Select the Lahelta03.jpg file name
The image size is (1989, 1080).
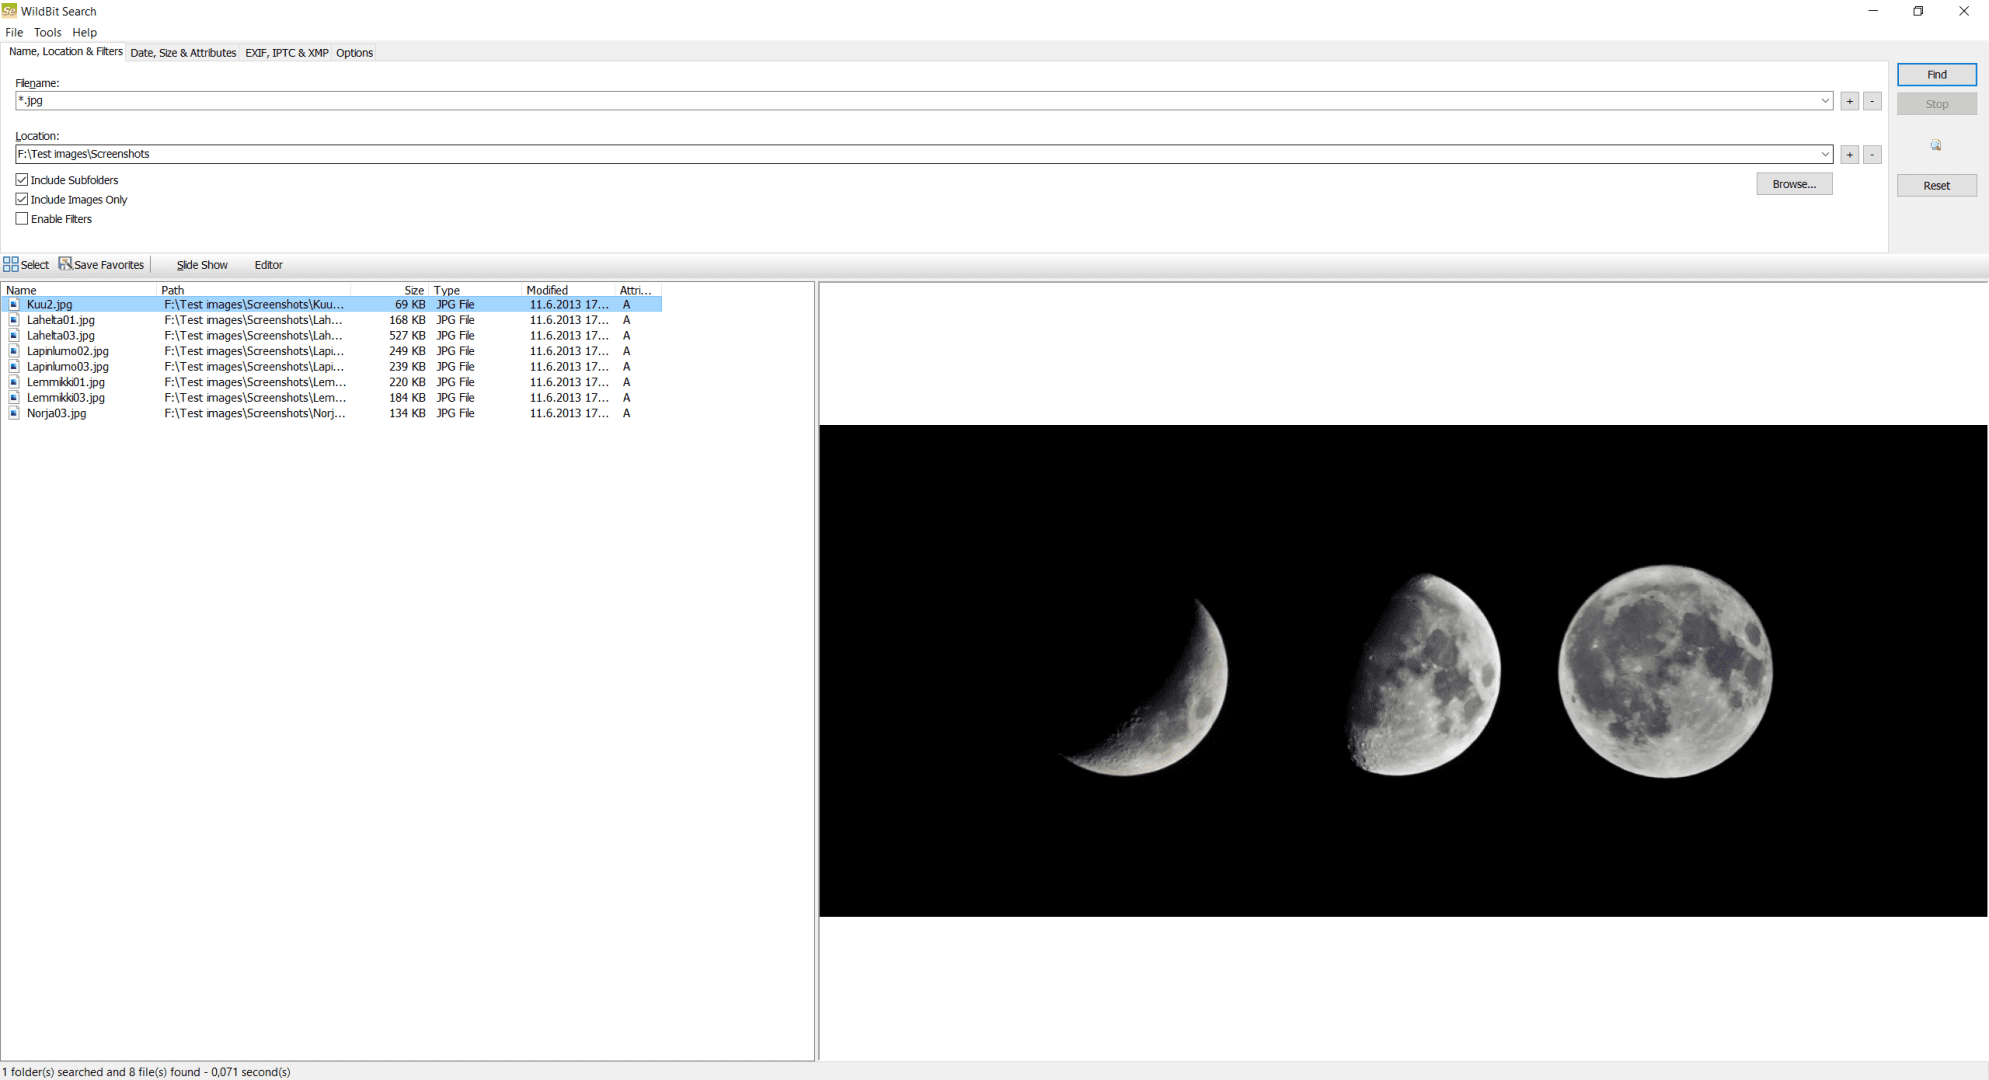click(x=61, y=335)
